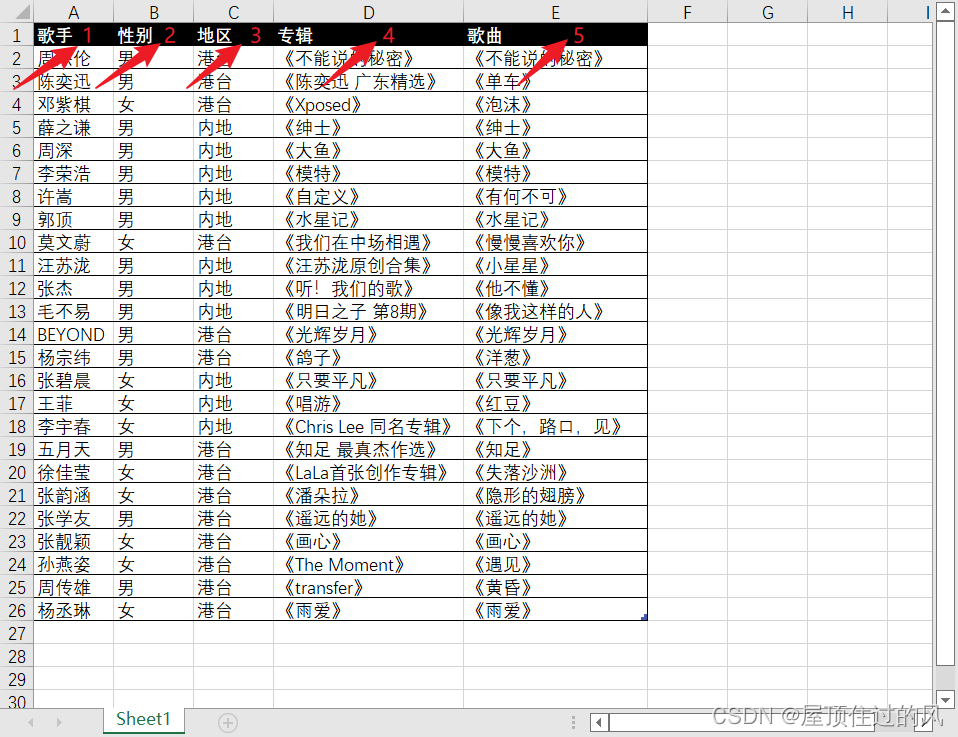Select the cell with 杨宗纬
This screenshot has height=737, width=958.
(x=73, y=358)
